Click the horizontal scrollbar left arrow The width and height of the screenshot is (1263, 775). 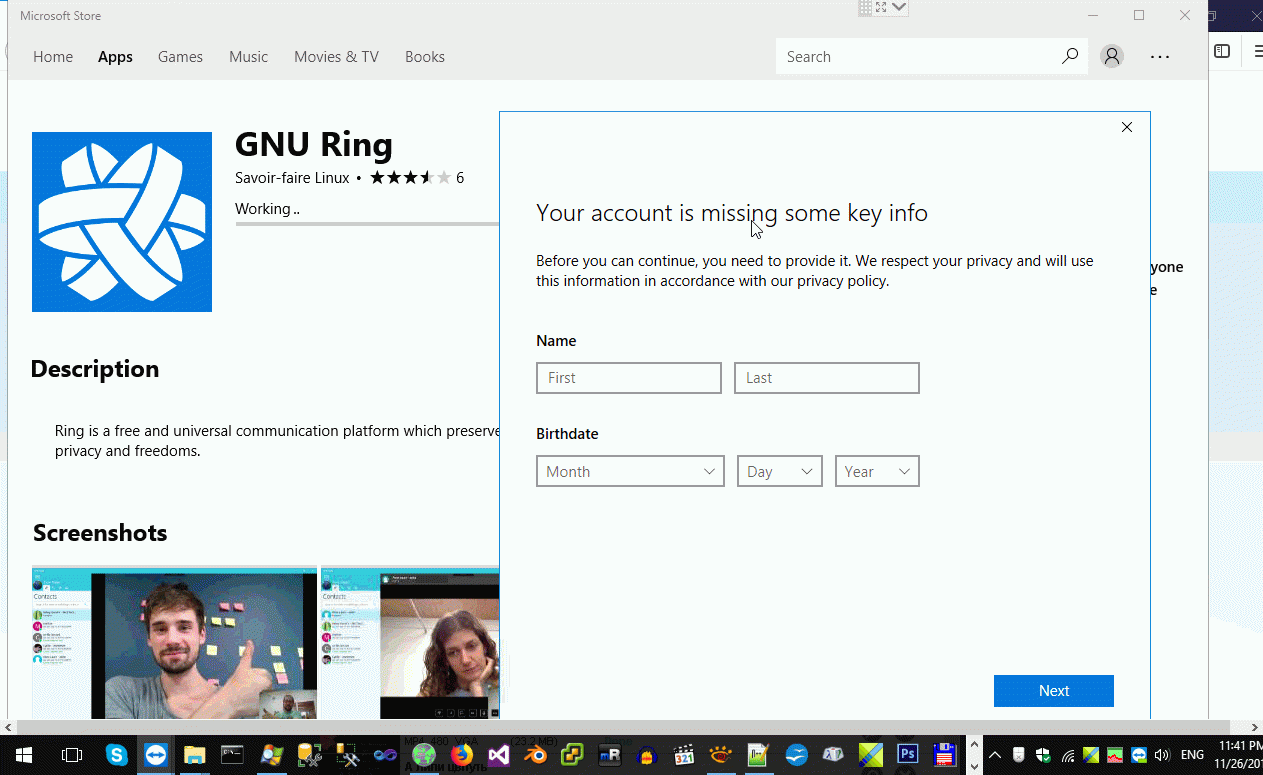click(8, 727)
